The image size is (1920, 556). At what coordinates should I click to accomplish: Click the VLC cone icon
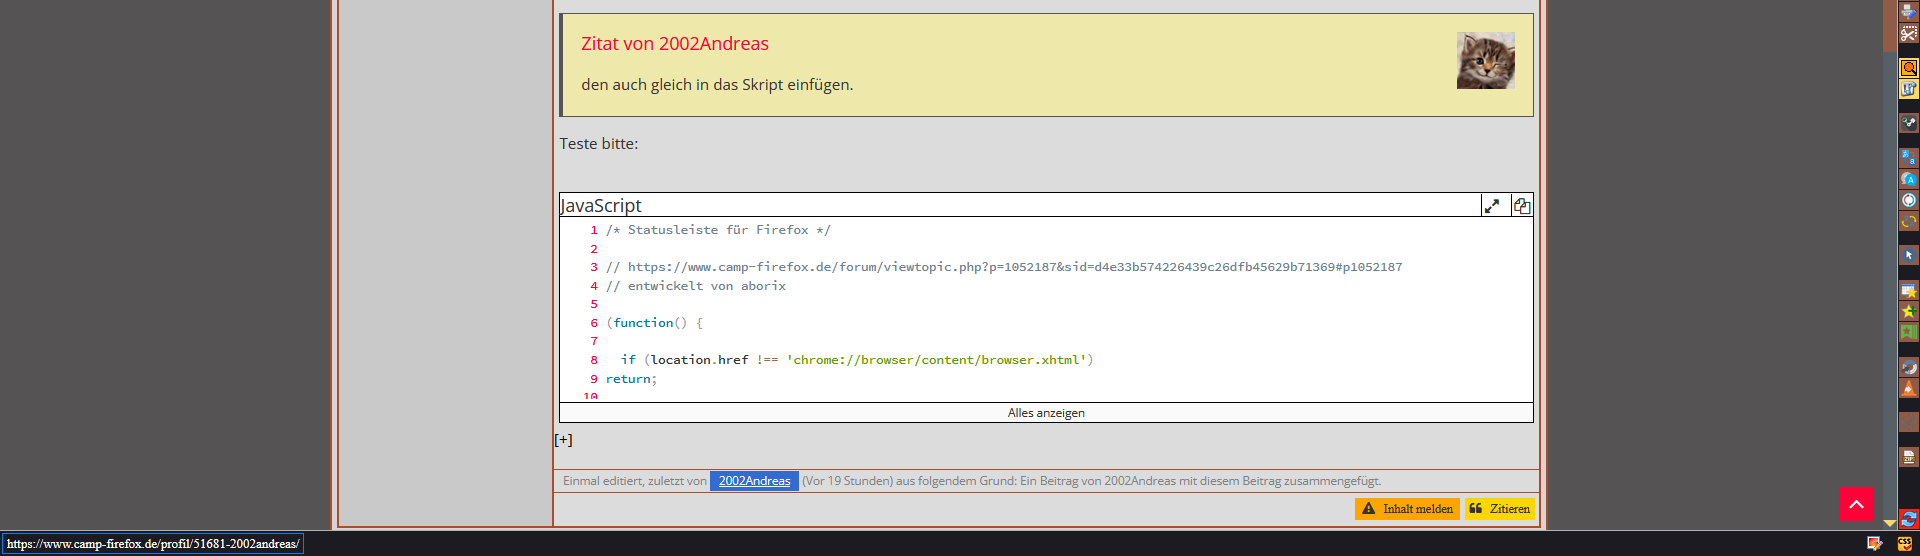1908,388
